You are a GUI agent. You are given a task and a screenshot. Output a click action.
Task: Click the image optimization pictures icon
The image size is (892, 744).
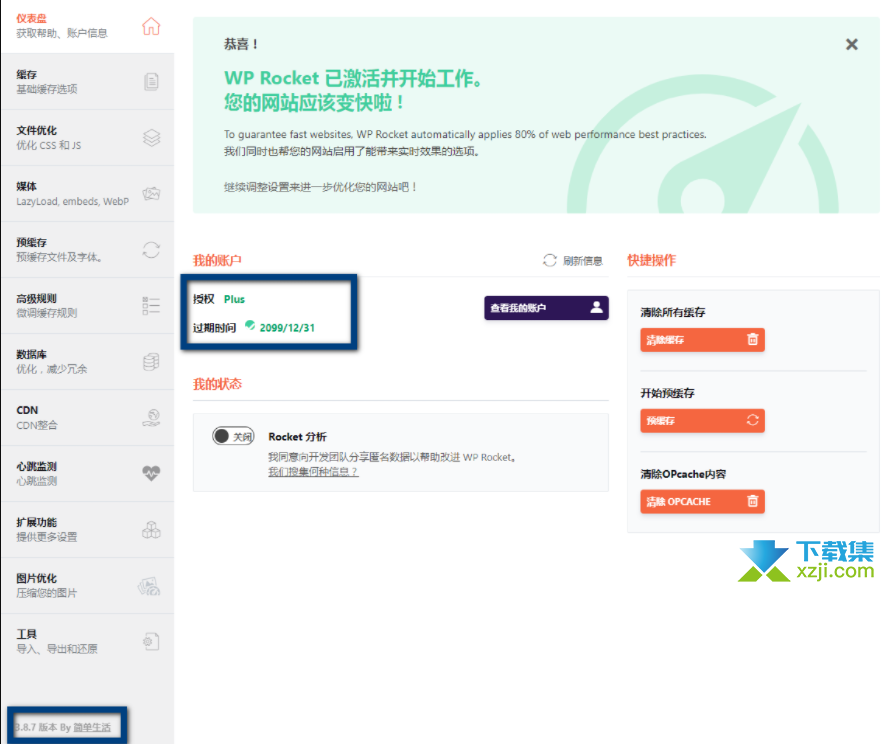coord(150,586)
